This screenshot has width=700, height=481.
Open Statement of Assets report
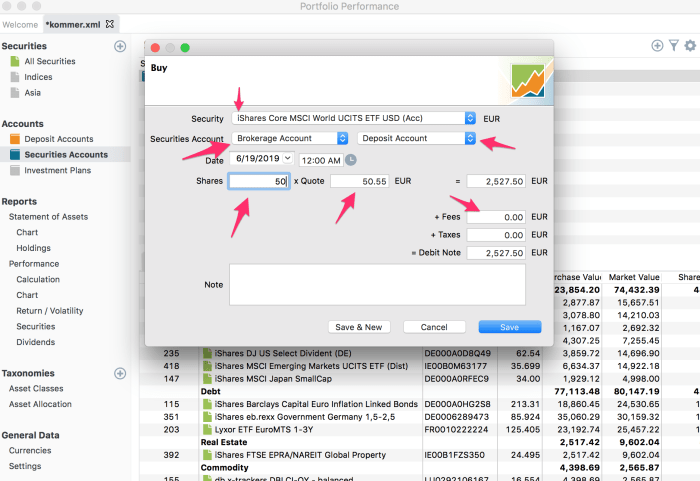48,217
